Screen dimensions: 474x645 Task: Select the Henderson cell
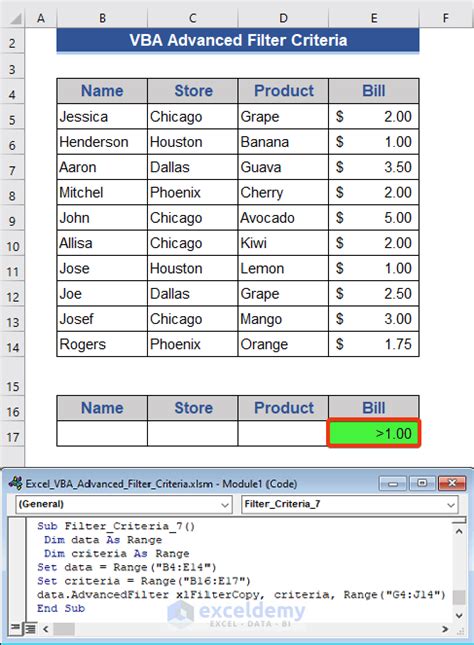click(102, 142)
